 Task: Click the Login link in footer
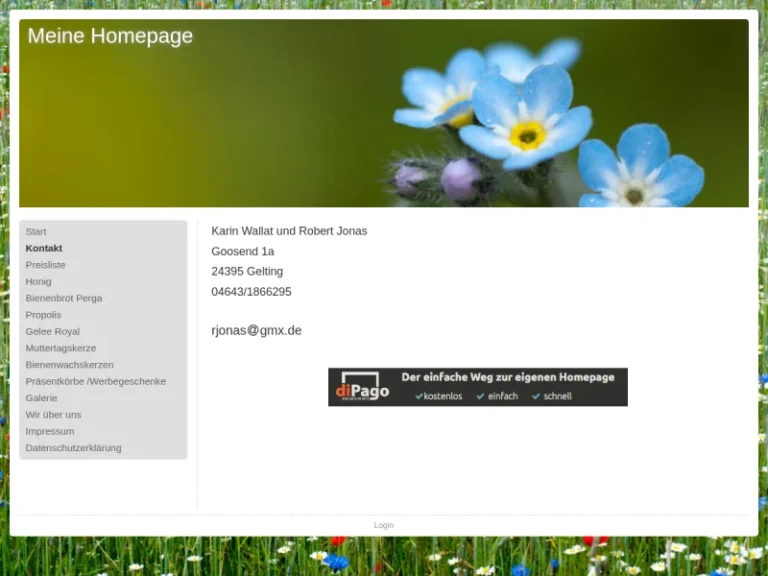384,525
